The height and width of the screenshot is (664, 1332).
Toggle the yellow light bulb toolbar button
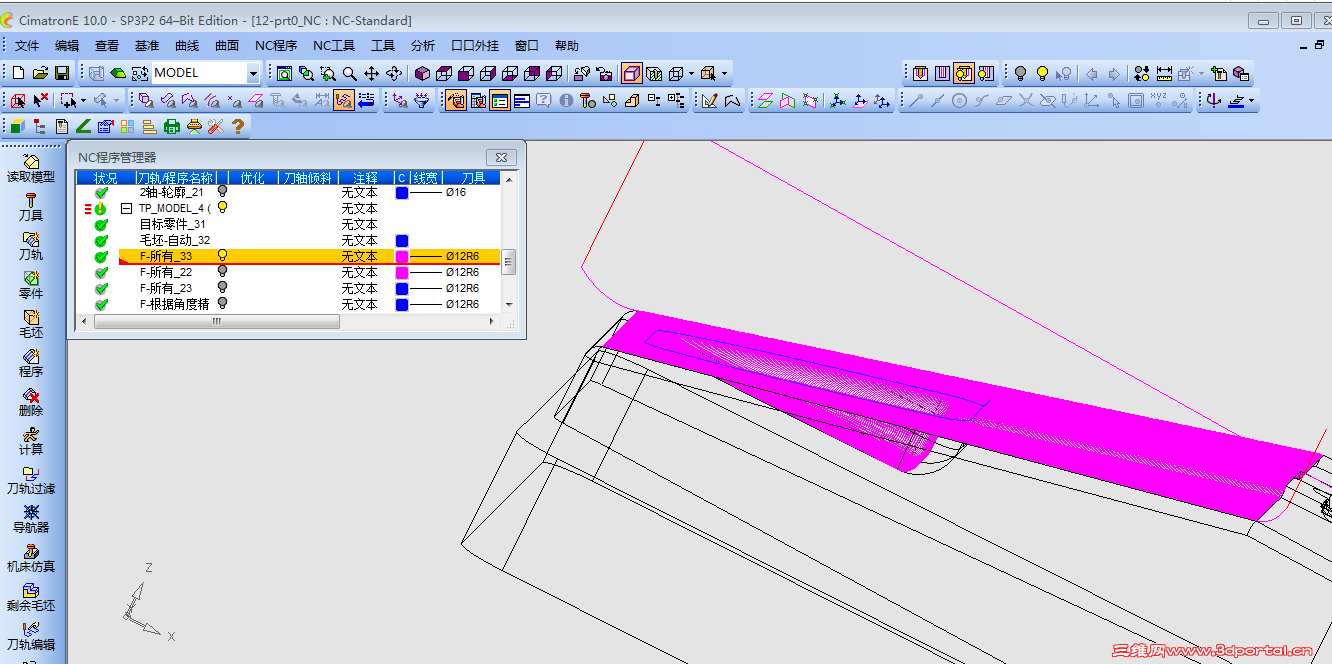[x=1042, y=73]
